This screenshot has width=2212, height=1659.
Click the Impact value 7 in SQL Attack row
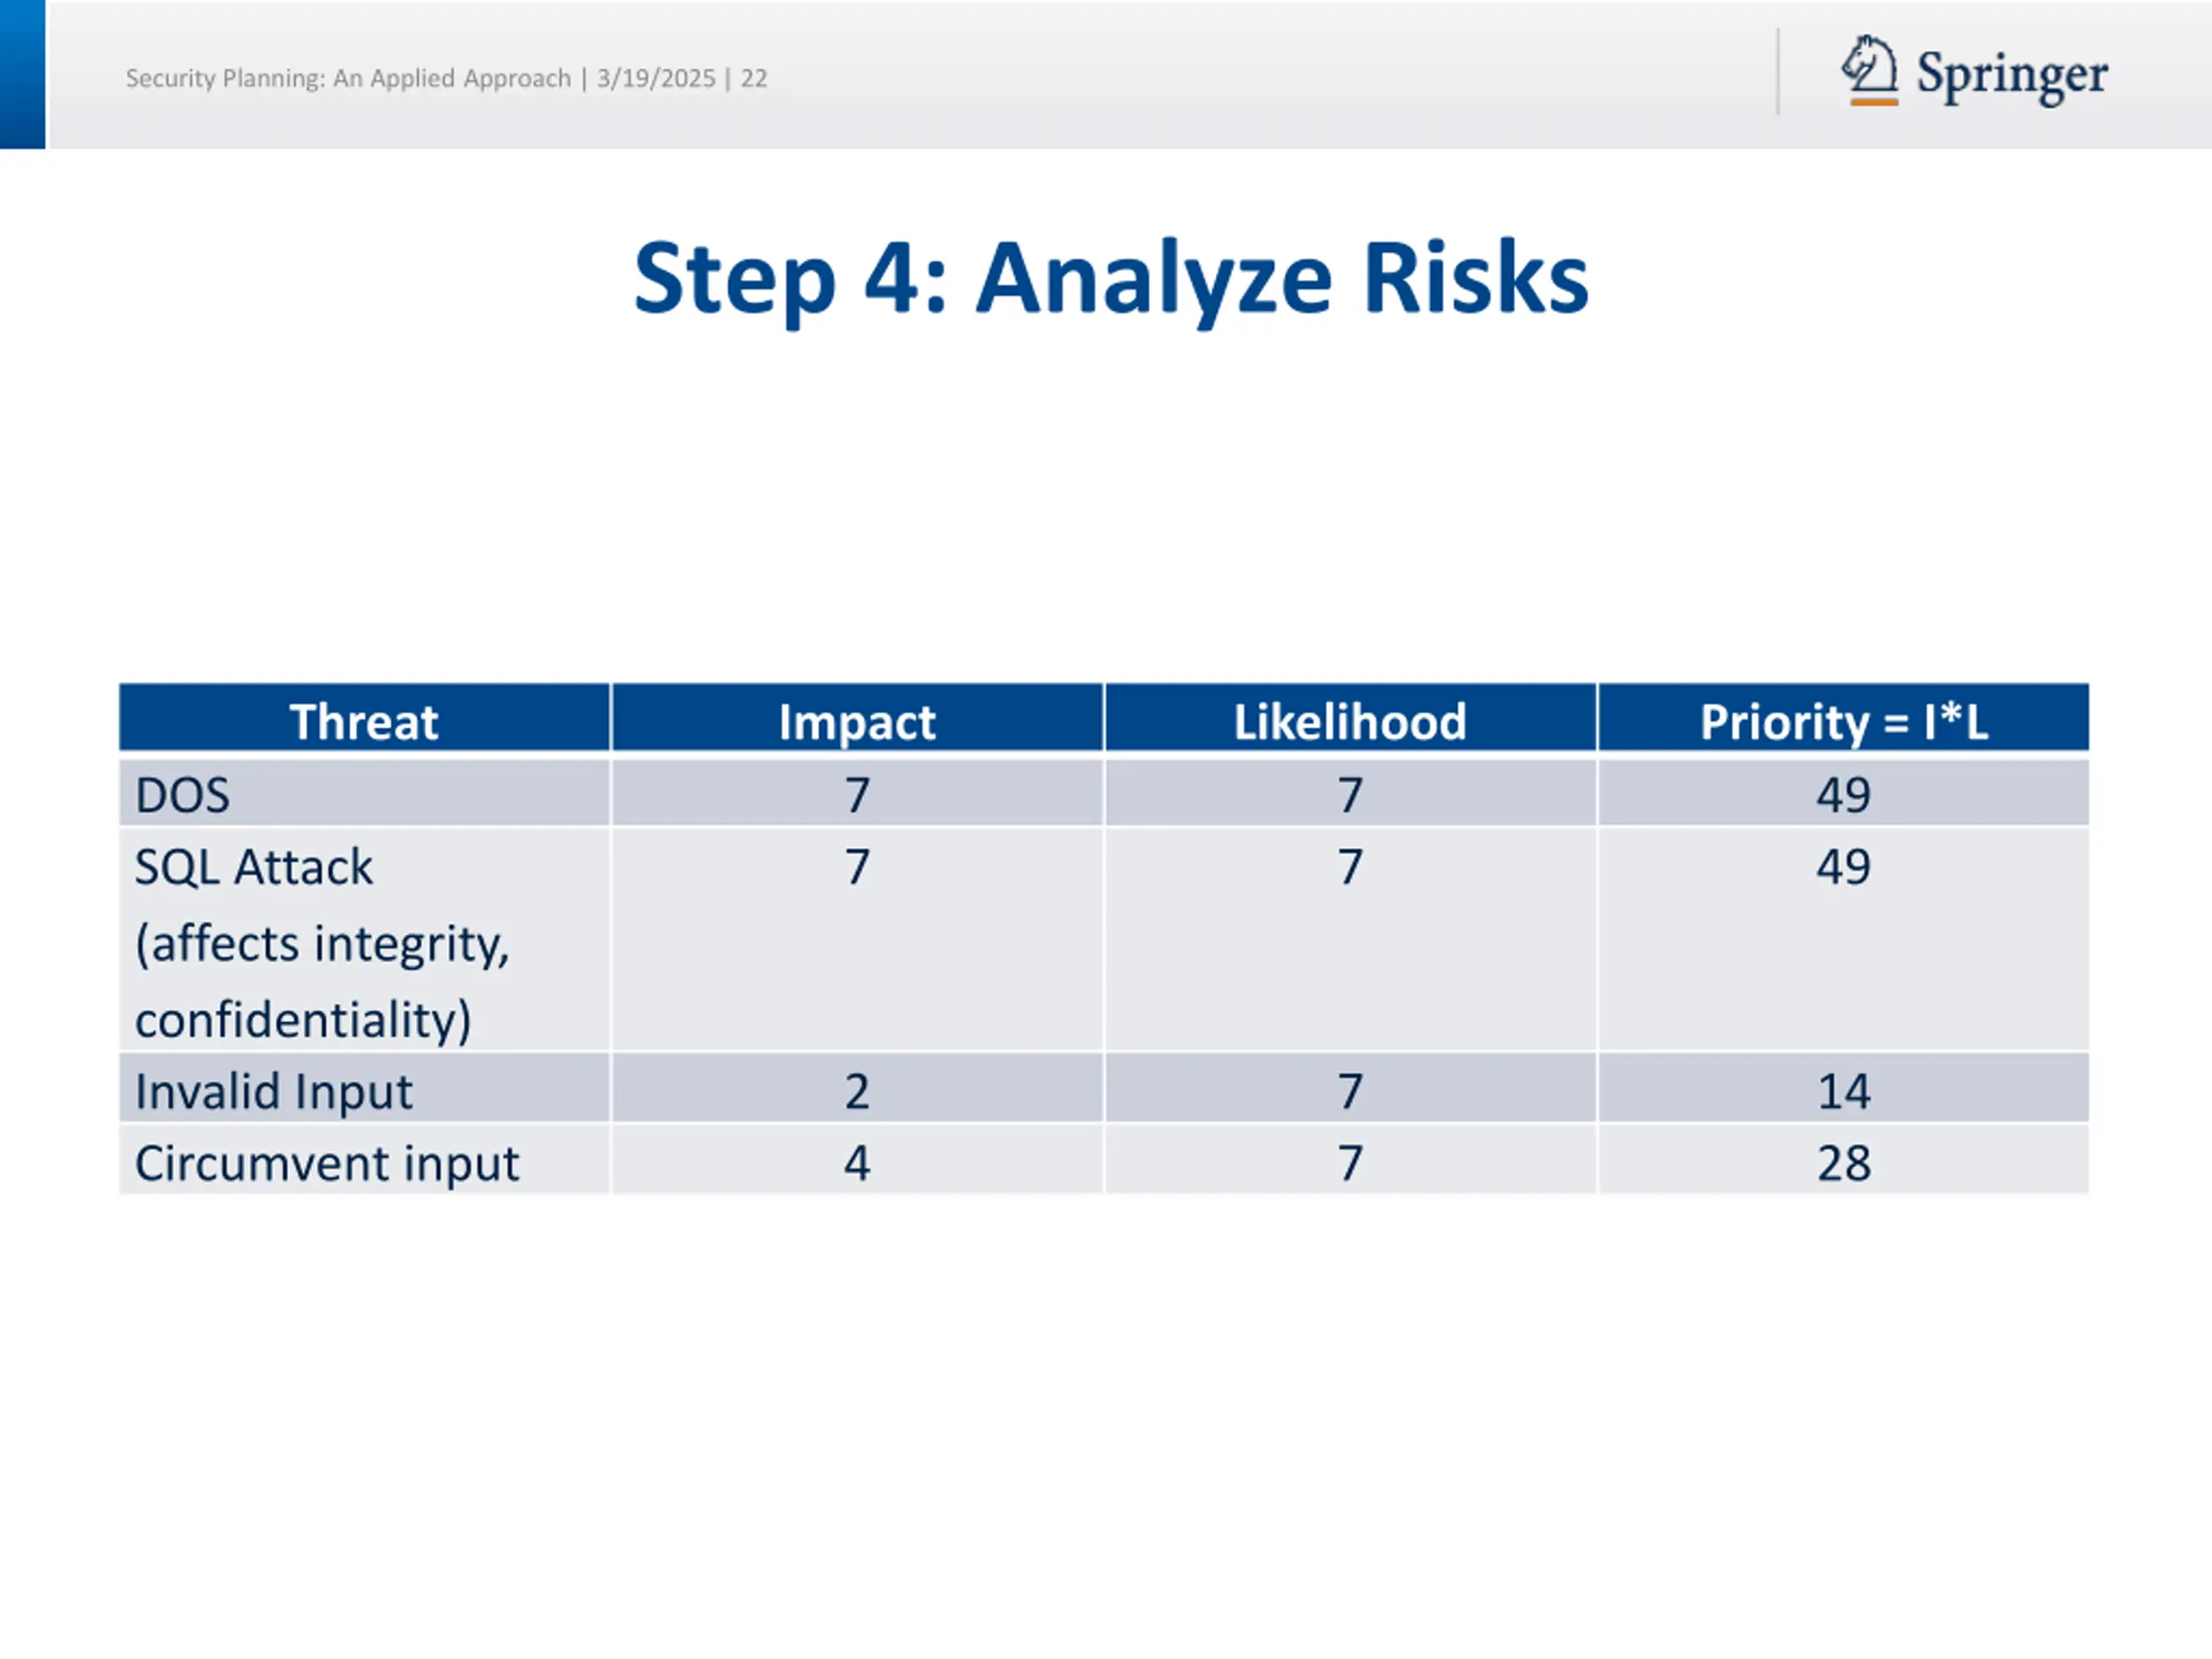pos(857,867)
